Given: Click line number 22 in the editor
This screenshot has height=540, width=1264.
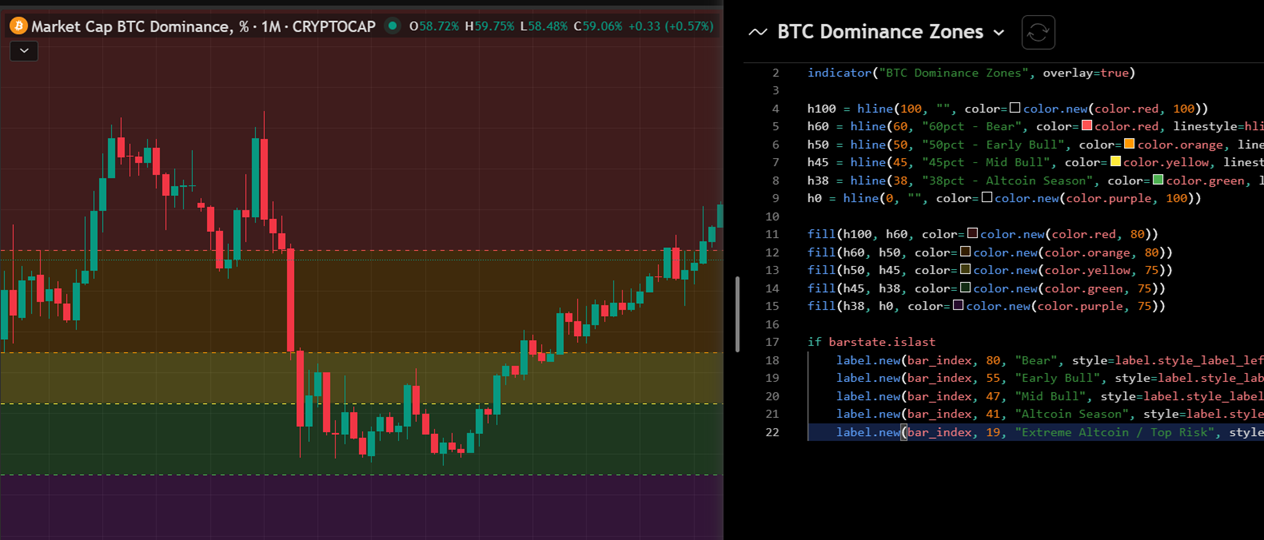Looking at the screenshot, I should (773, 432).
